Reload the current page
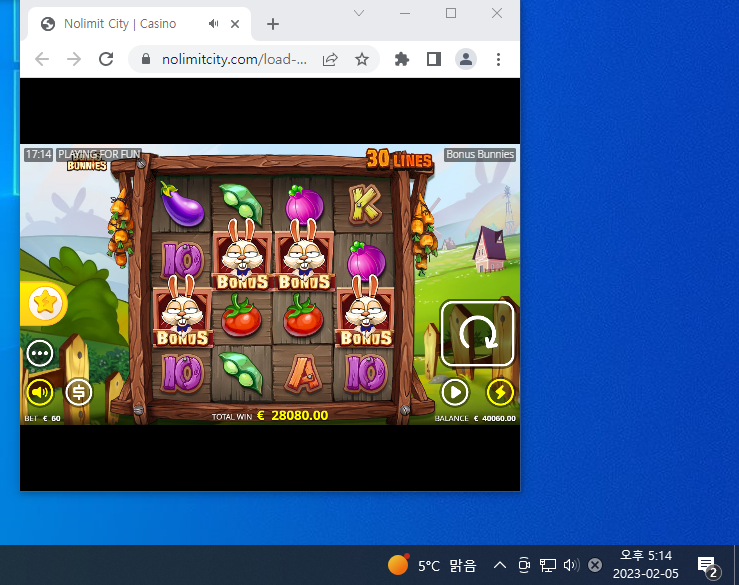The width and height of the screenshot is (739, 585). click(x=106, y=59)
